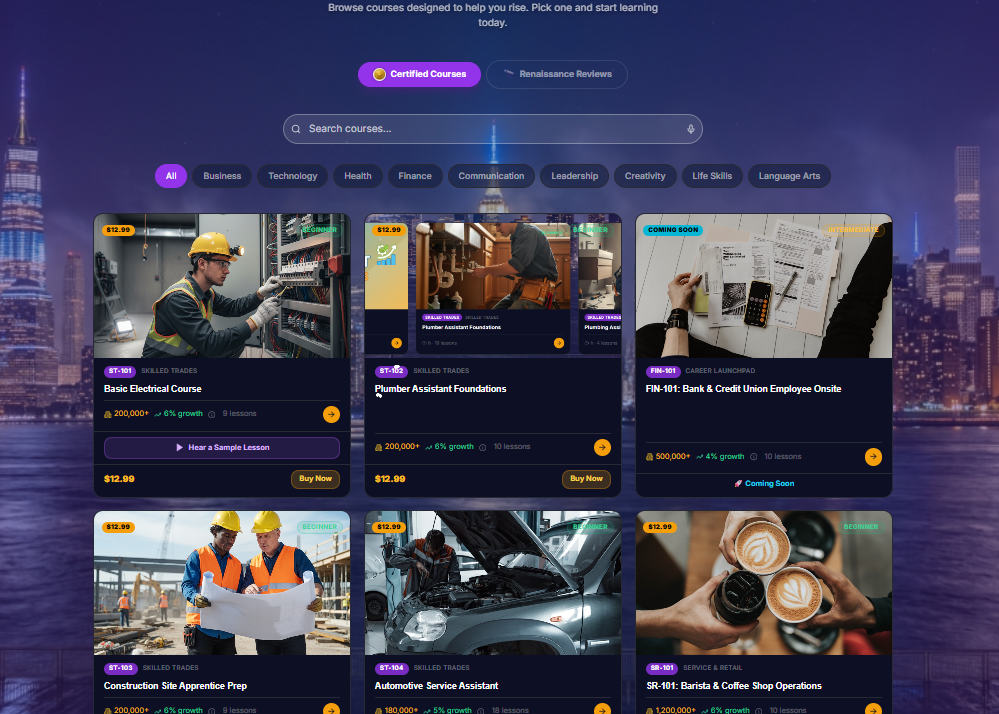The width and height of the screenshot is (999, 714).
Task: Click Coming Soon label under FIN-101
Action: [x=764, y=483]
